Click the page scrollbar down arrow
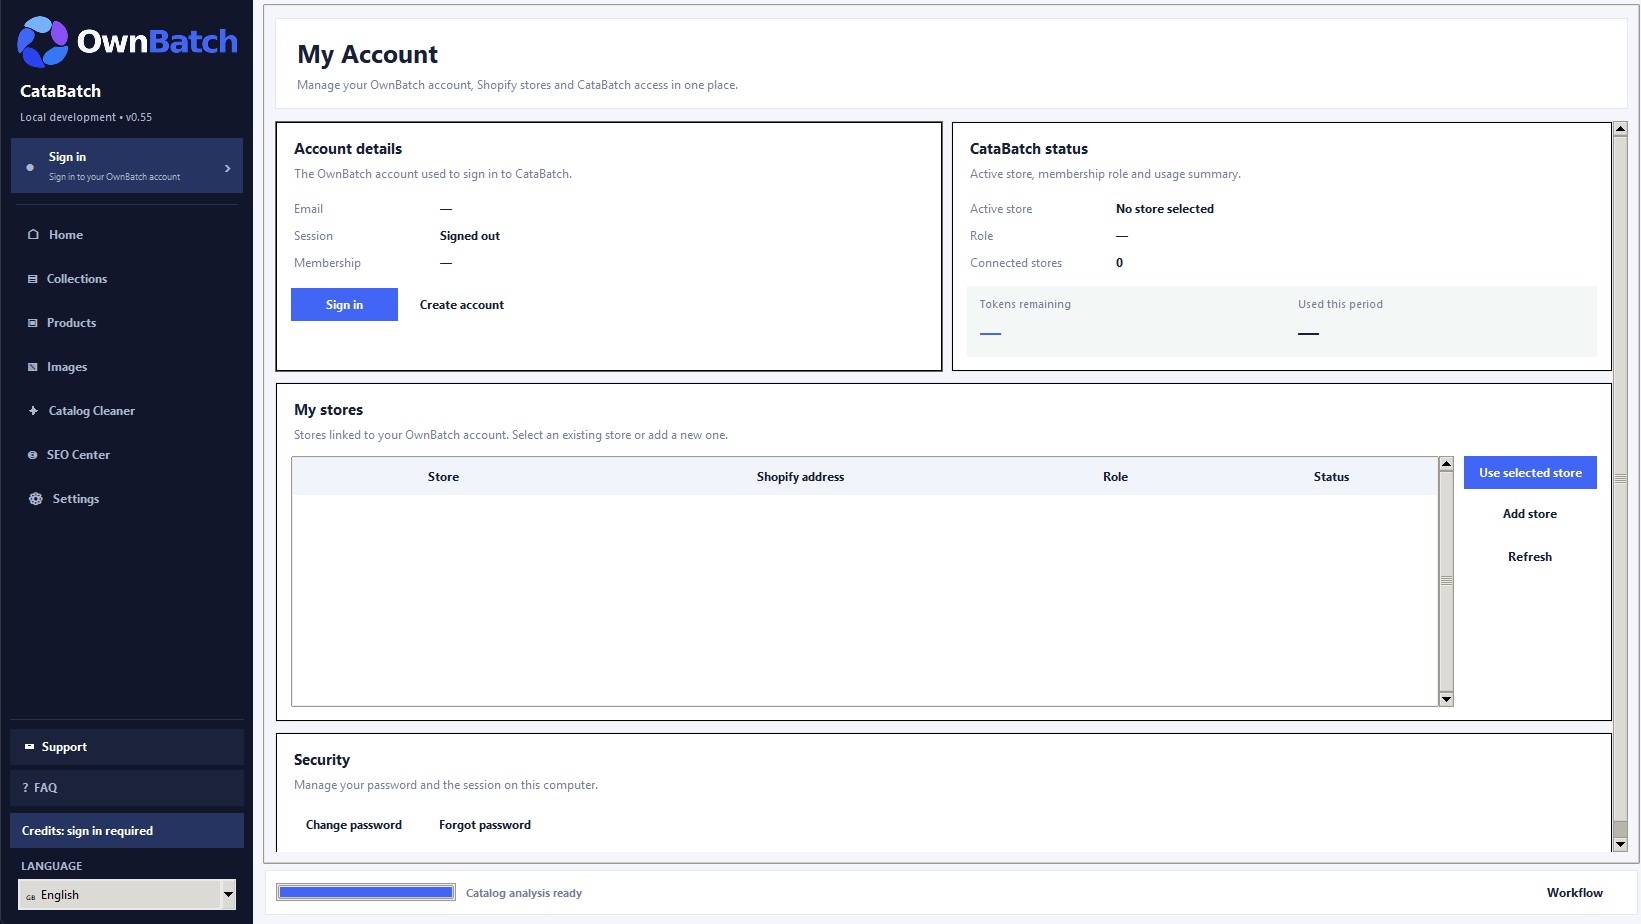The width and height of the screenshot is (1641, 924). [x=1620, y=845]
